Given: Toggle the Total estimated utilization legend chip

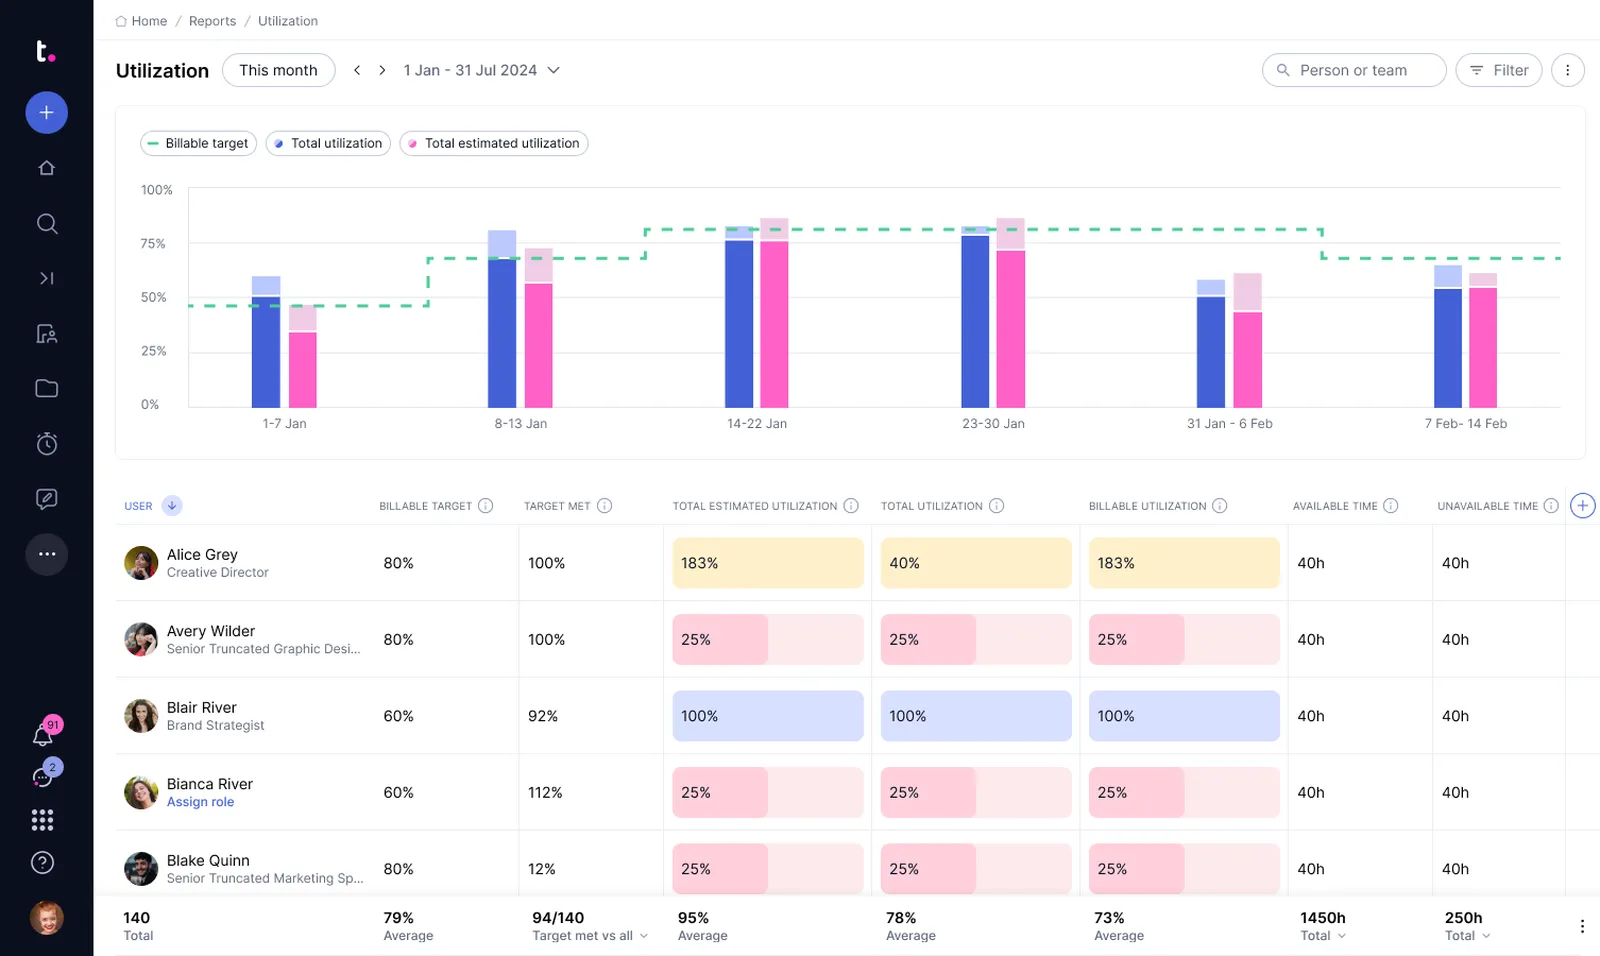Looking at the screenshot, I should pos(493,144).
